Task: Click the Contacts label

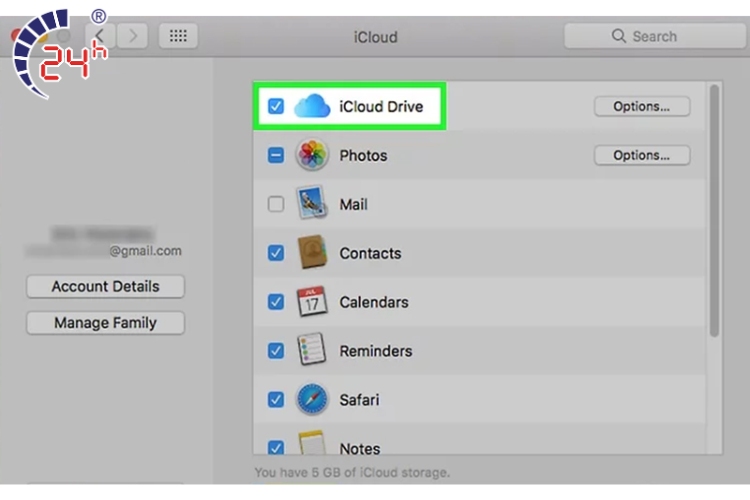Action: pyautogui.click(x=370, y=253)
